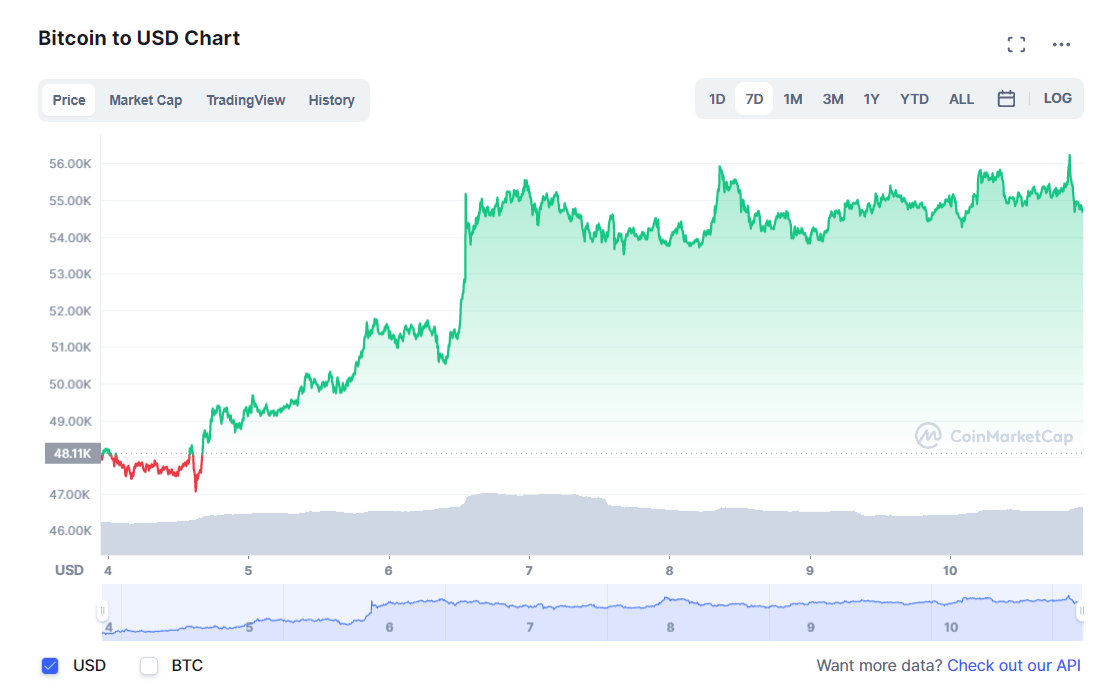Set the chart range to 1D
Viewport: 1114px width, 700px height.
pyautogui.click(x=717, y=99)
